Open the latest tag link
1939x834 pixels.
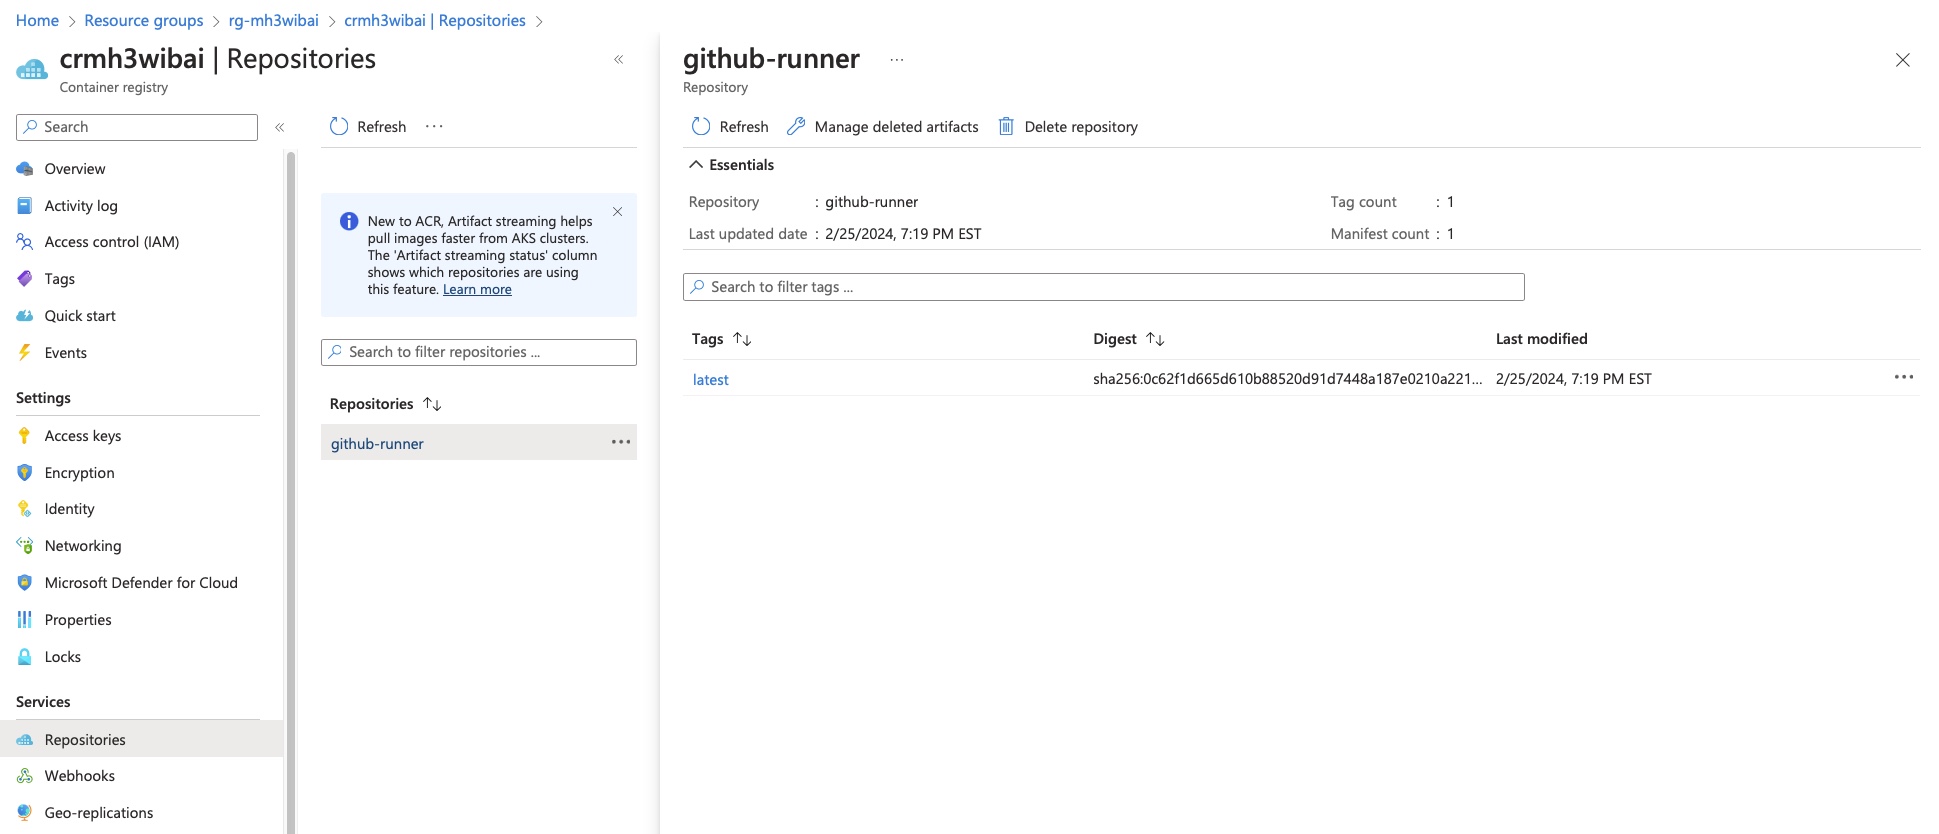(711, 380)
